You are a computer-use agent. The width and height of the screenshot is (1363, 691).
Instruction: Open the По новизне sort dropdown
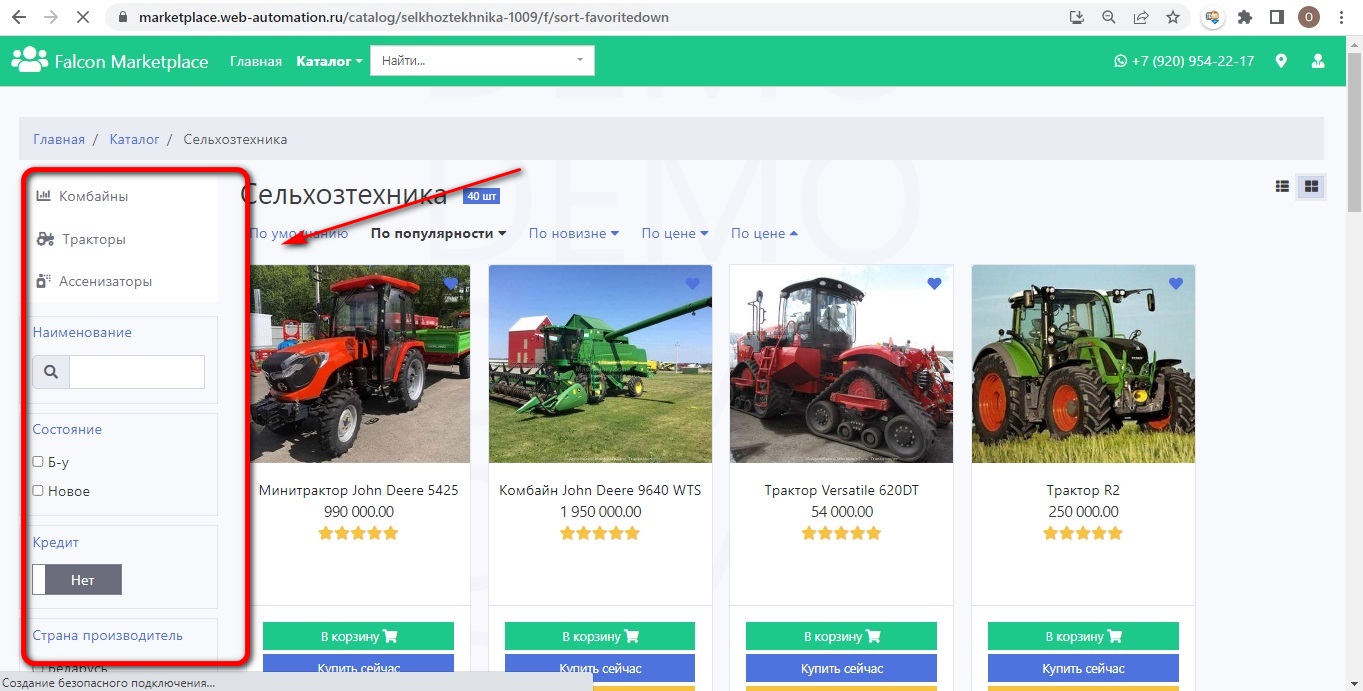[x=573, y=233]
